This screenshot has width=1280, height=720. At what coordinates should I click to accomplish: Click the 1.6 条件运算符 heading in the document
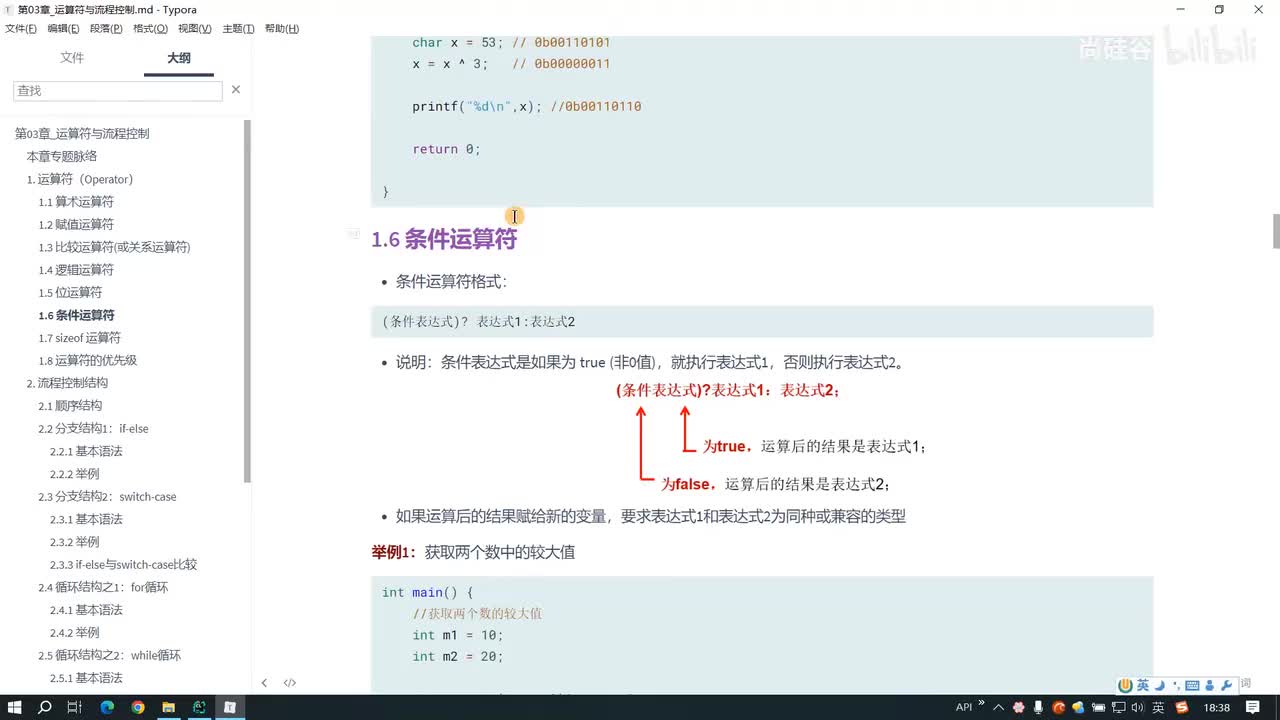tap(444, 240)
